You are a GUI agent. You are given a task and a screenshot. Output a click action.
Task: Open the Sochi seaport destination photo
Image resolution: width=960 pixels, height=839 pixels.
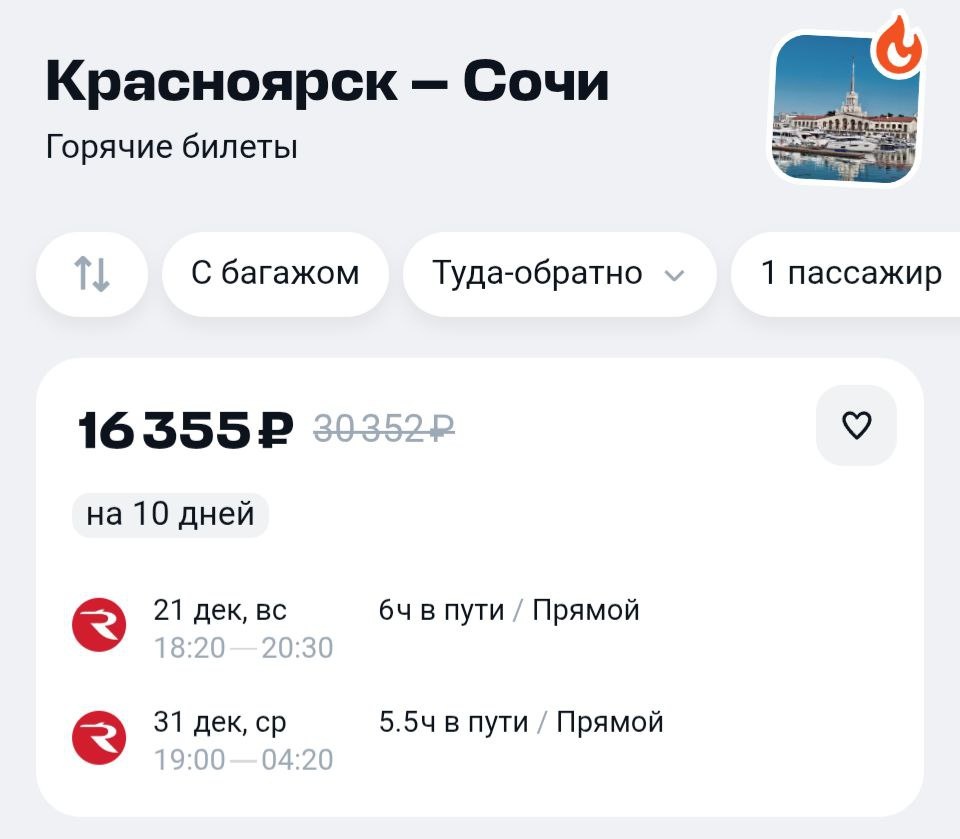pos(844,108)
